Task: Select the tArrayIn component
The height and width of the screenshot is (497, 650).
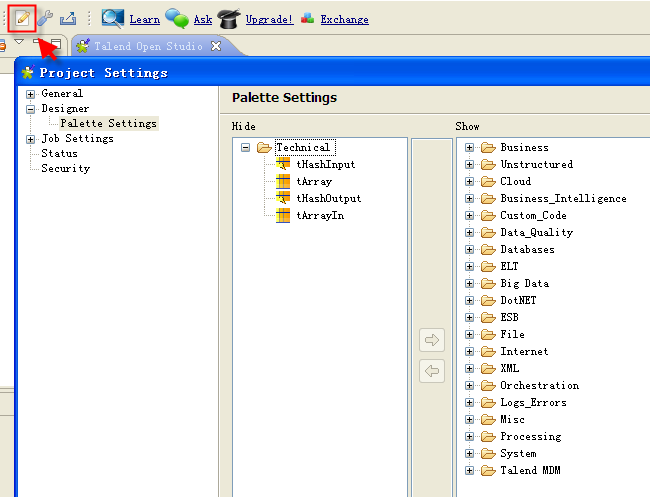Action: click(x=320, y=215)
